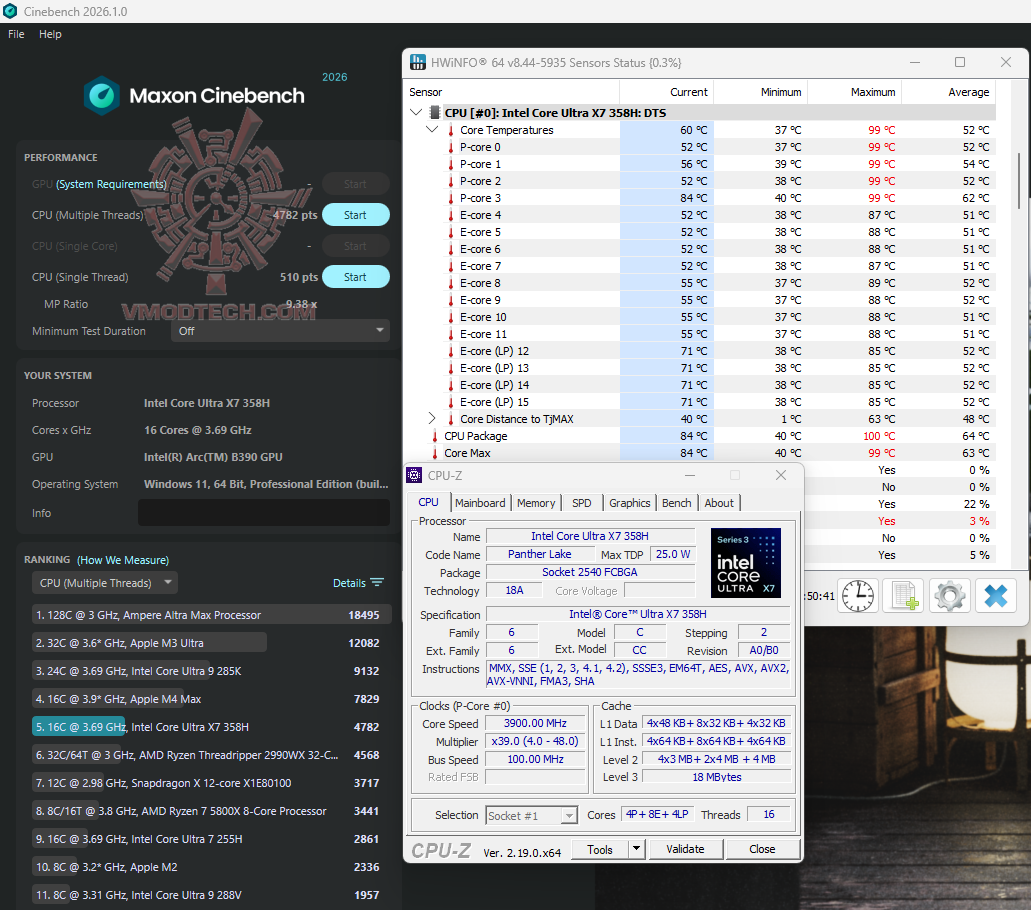Click the HWiNFO app icon in title bar
The image size is (1031, 910).
click(x=418, y=62)
